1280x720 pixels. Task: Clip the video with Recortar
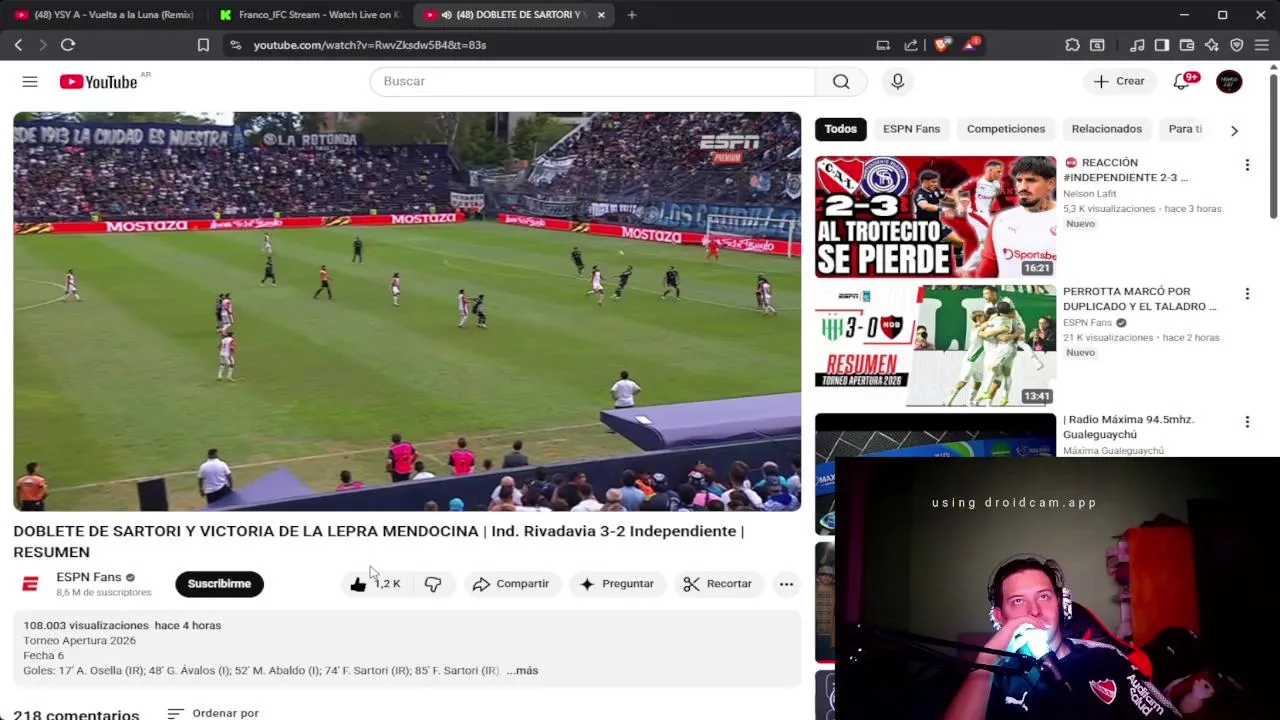pyautogui.click(x=717, y=584)
